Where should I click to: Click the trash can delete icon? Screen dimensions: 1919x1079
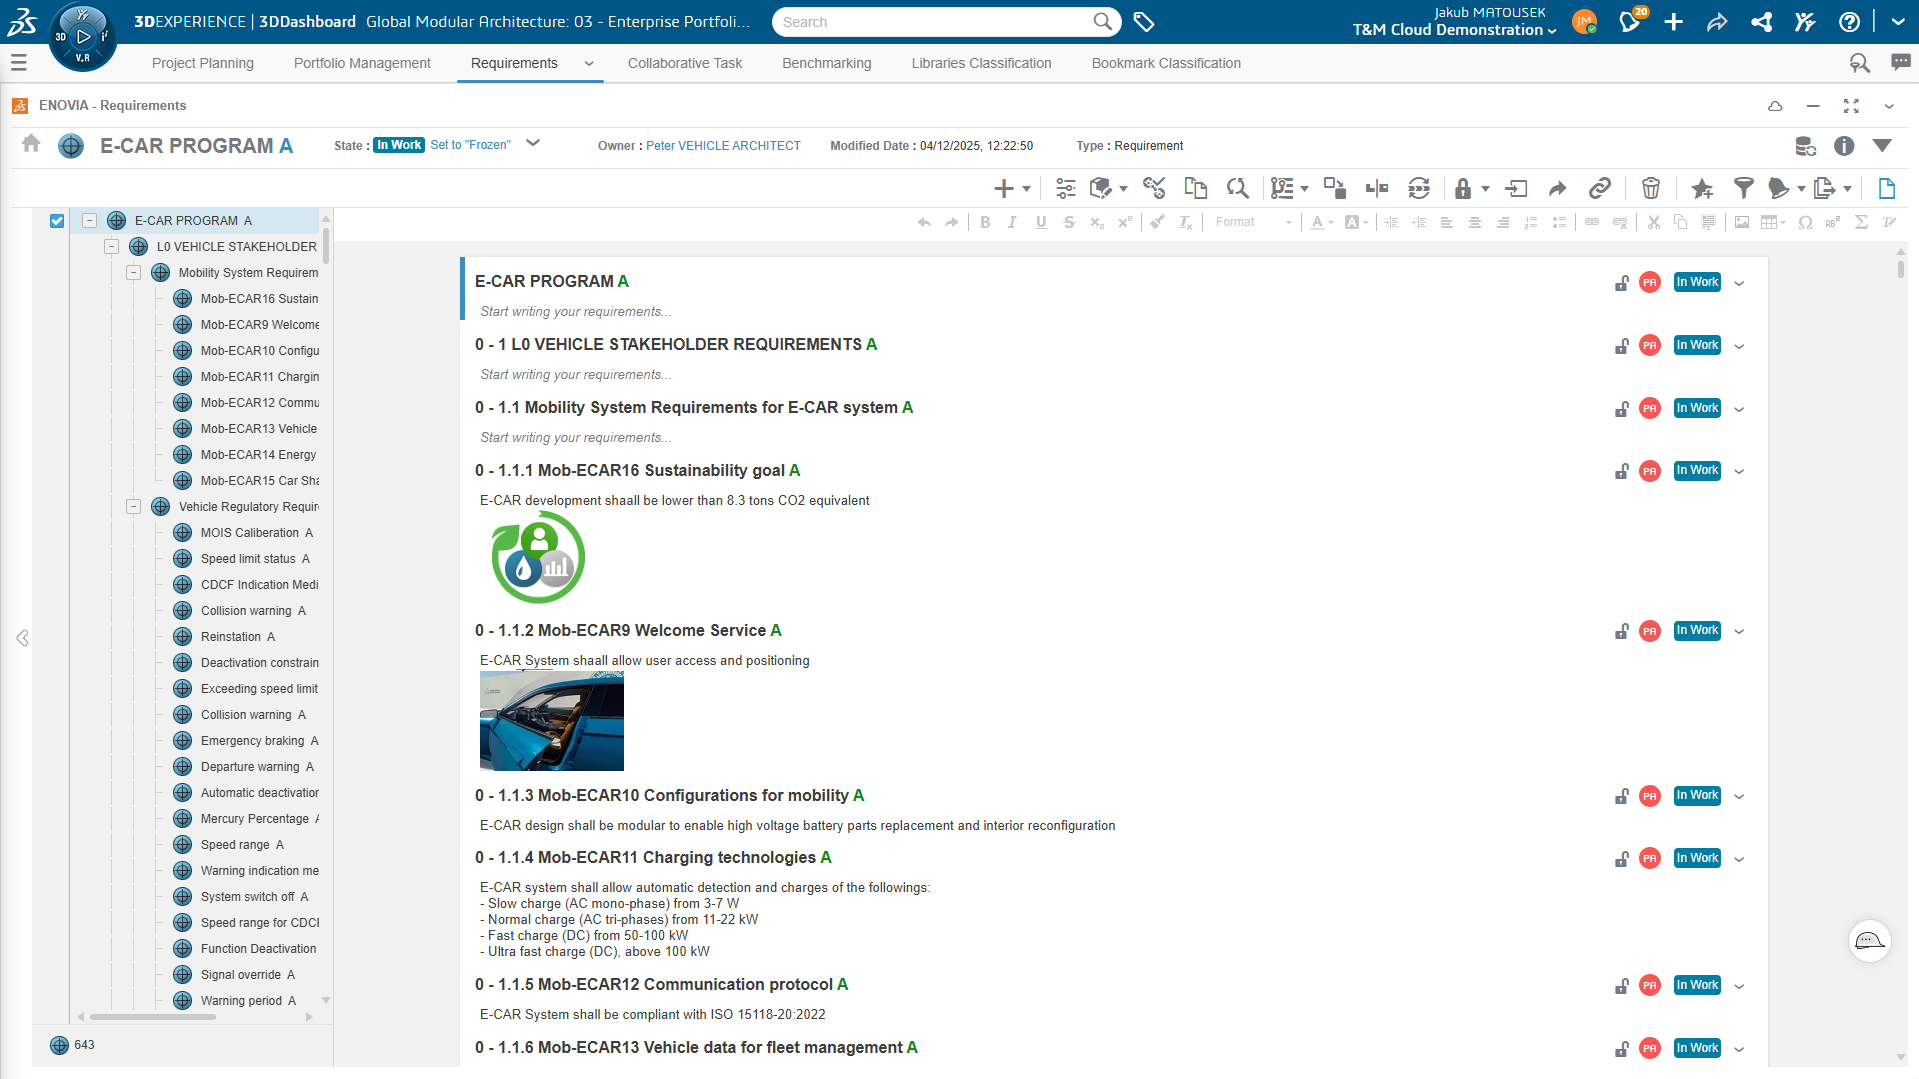point(1651,188)
